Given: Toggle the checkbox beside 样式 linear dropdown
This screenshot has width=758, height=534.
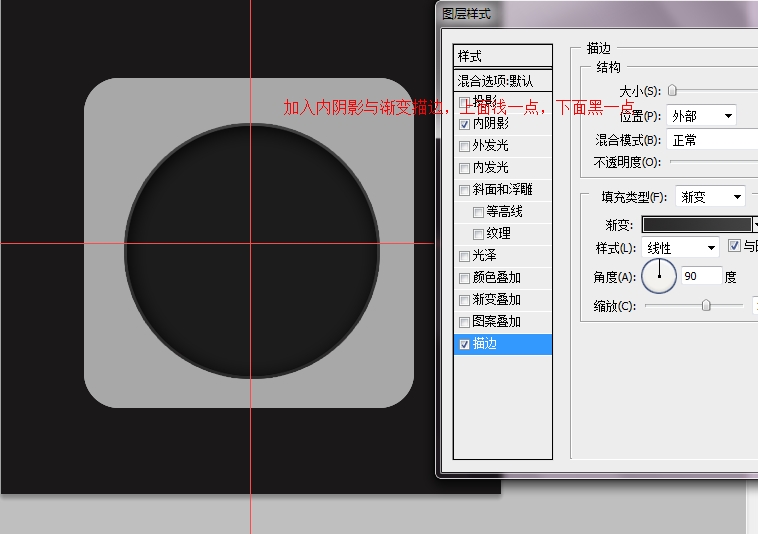Looking at the screenshot, I should pyautogui.click(x=734, y=245).
